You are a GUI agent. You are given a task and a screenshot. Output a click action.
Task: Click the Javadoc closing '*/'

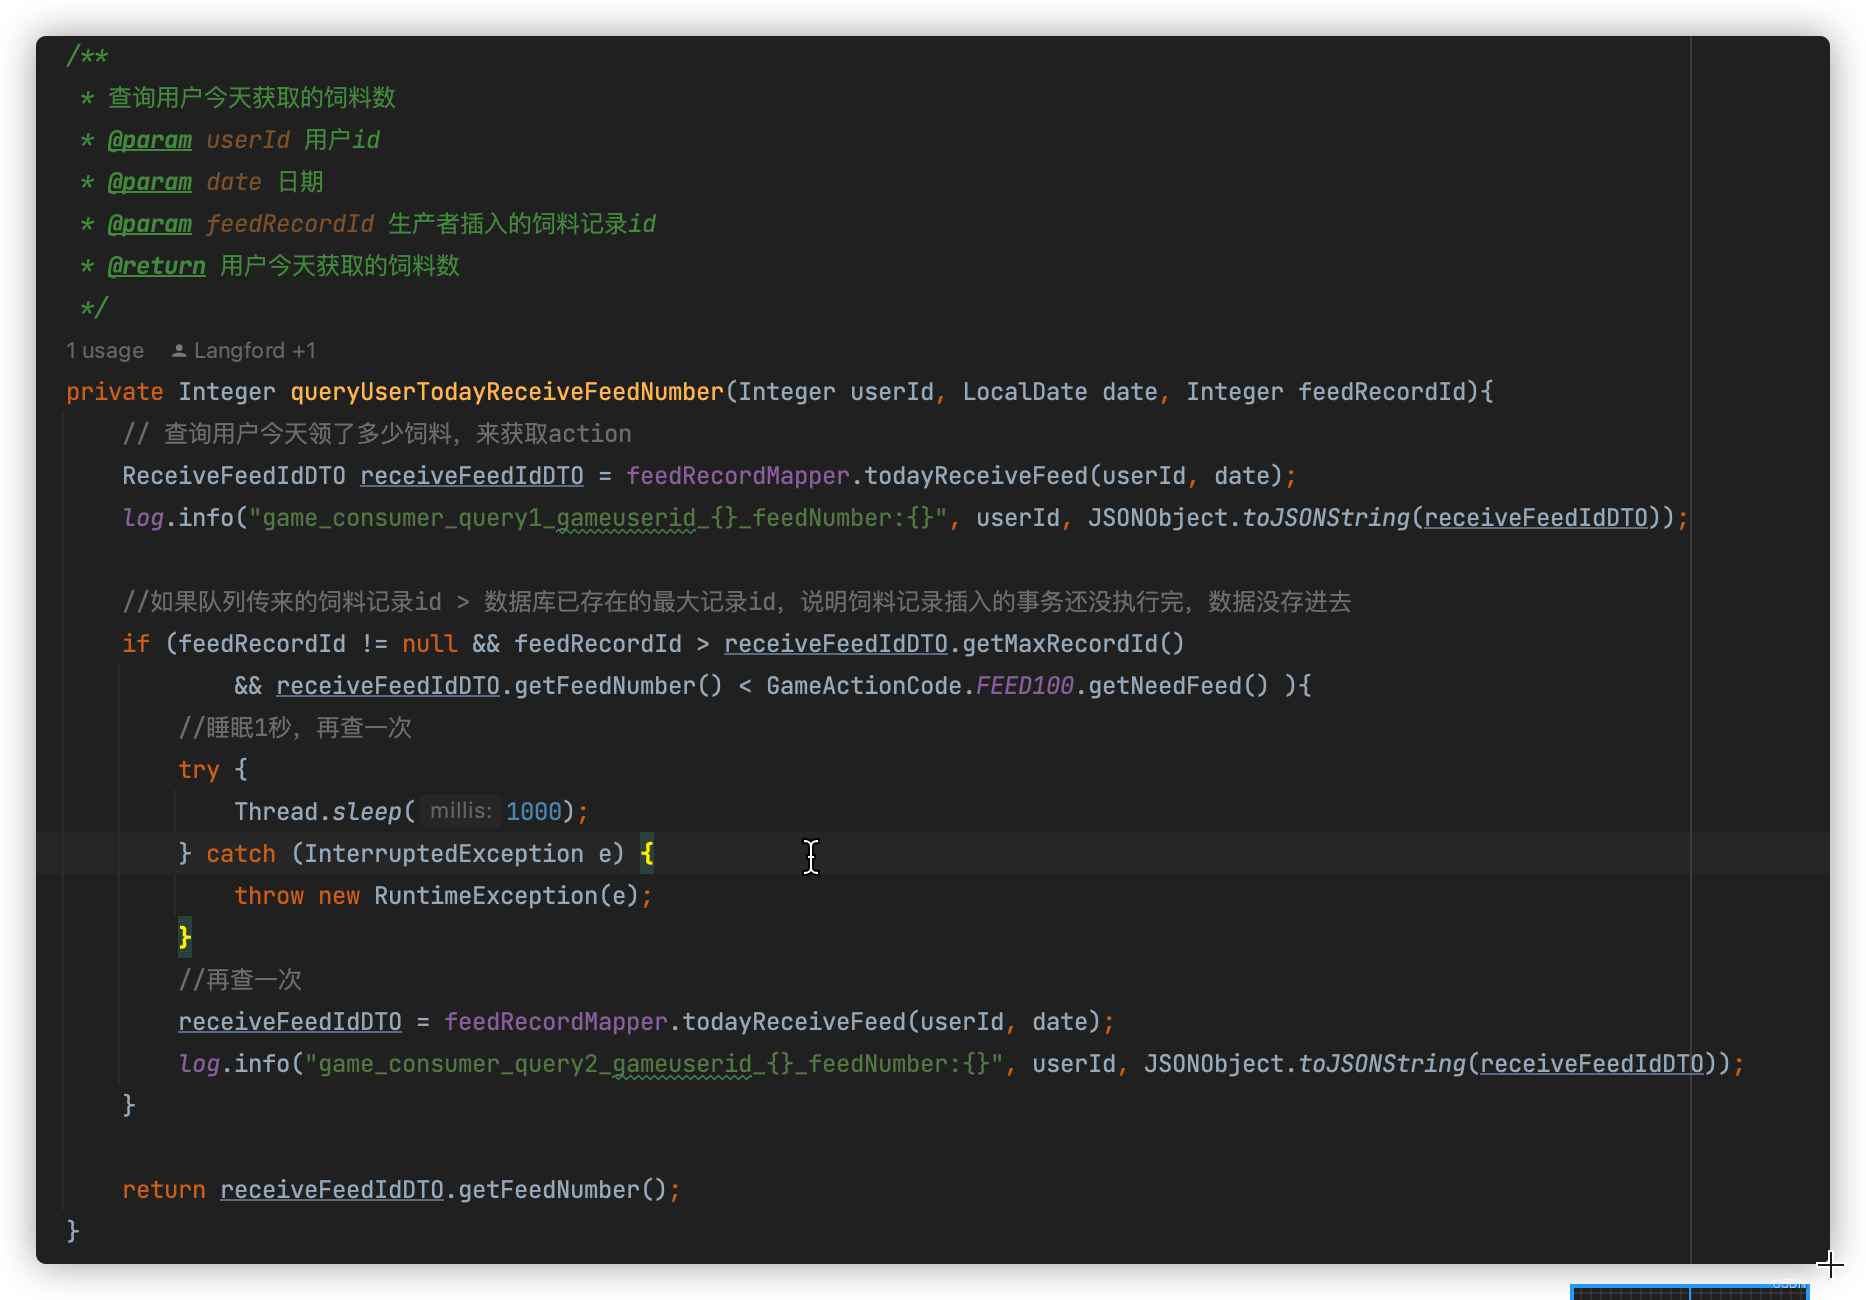click(94, 308)
